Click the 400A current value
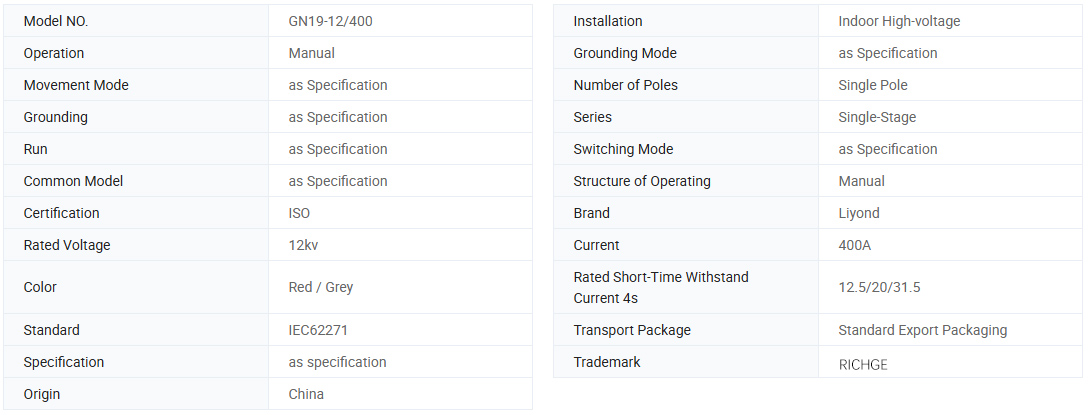The width and height of the screenshot is (1088, 415). pos(856,245)
